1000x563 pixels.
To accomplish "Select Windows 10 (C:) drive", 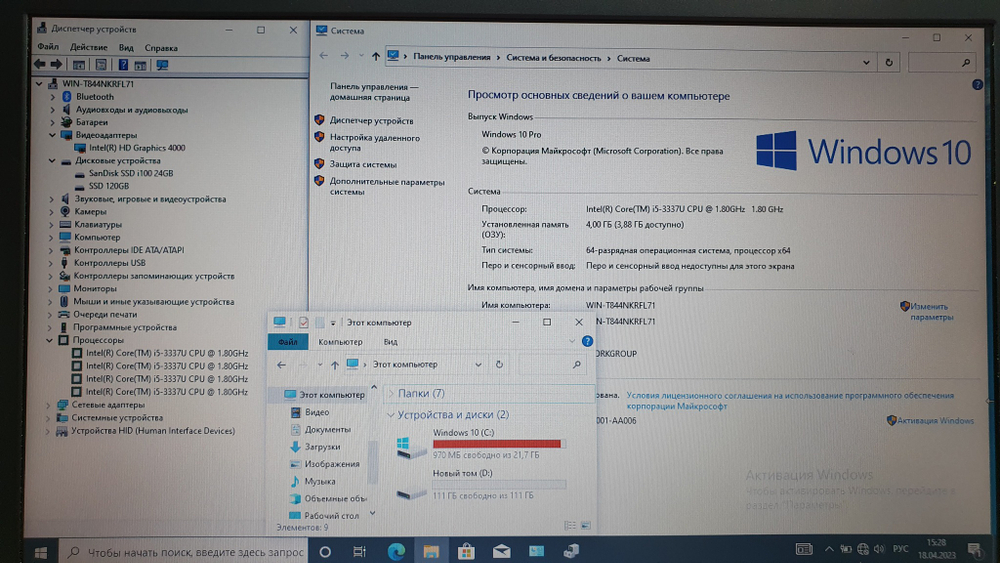I will [480, 444].
